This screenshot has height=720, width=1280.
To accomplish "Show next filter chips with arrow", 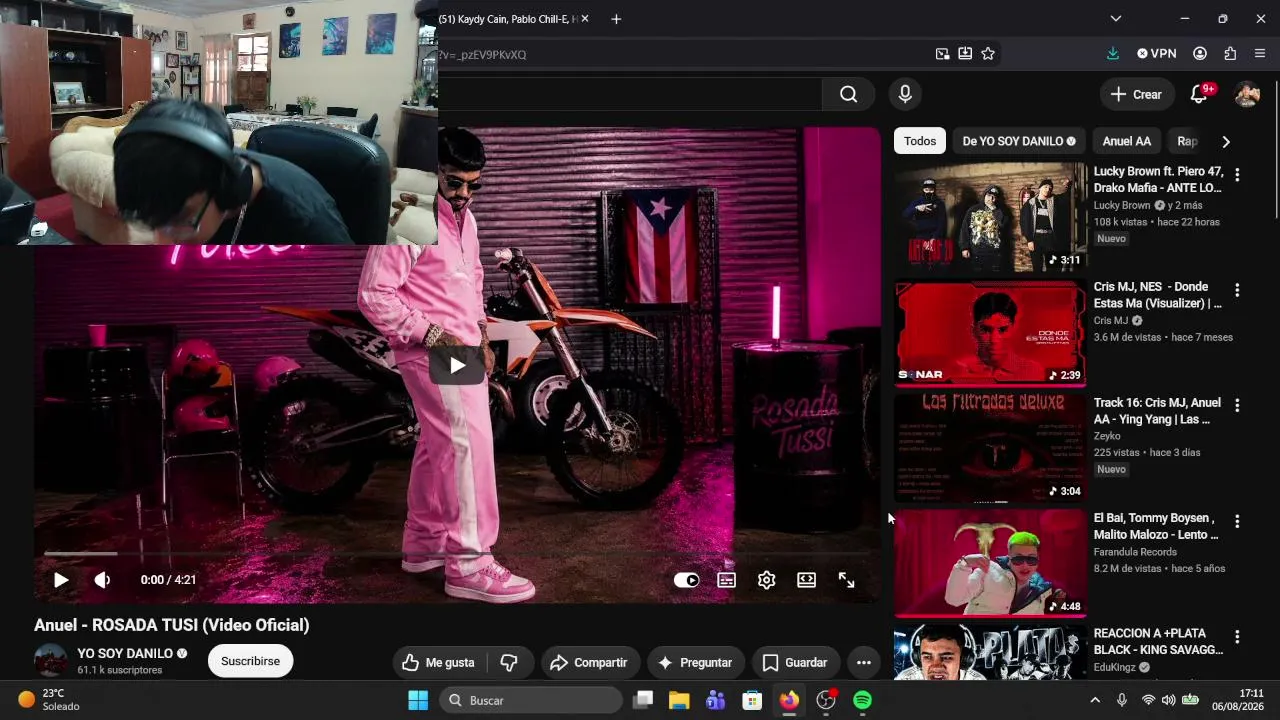I will tap(1226, 141).
